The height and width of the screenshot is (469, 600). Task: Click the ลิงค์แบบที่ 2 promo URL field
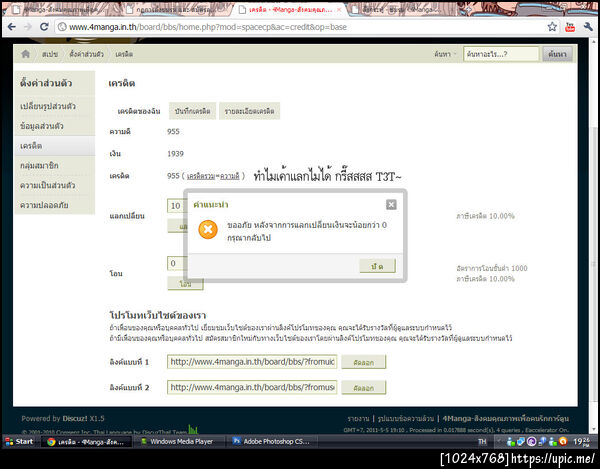[252, 388]
